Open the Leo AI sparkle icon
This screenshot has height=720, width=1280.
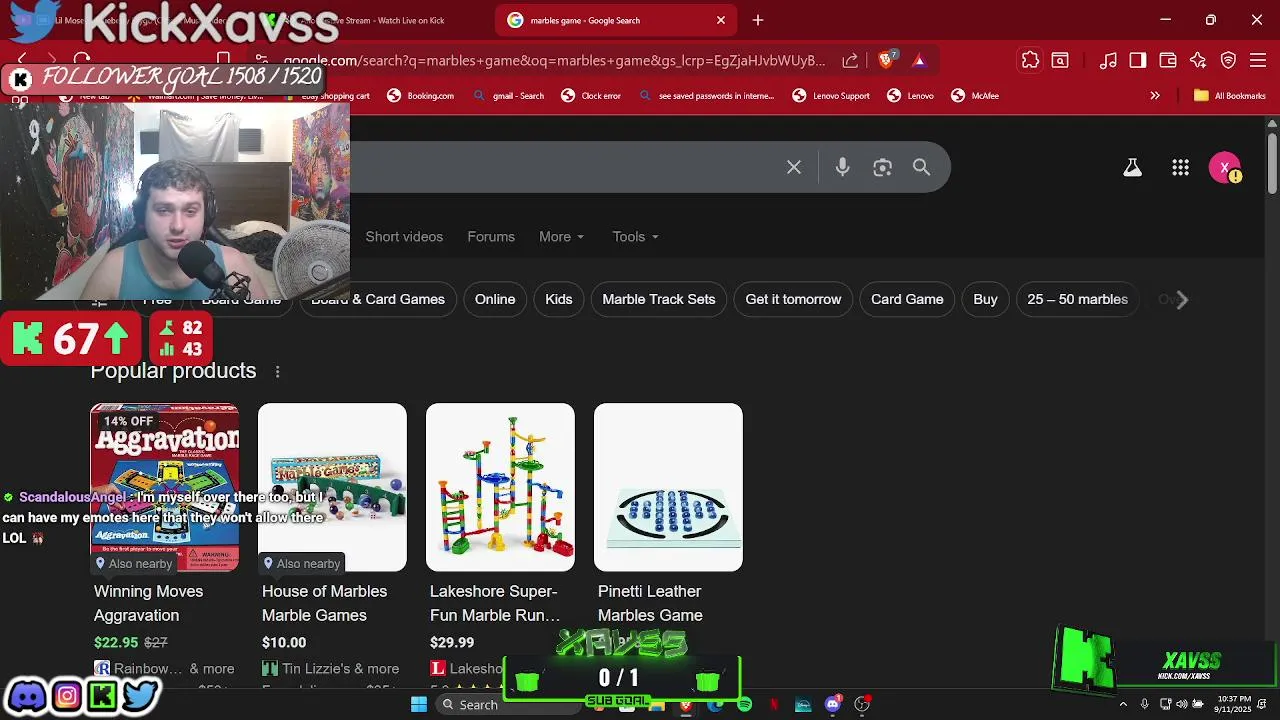click(1198, 60)
